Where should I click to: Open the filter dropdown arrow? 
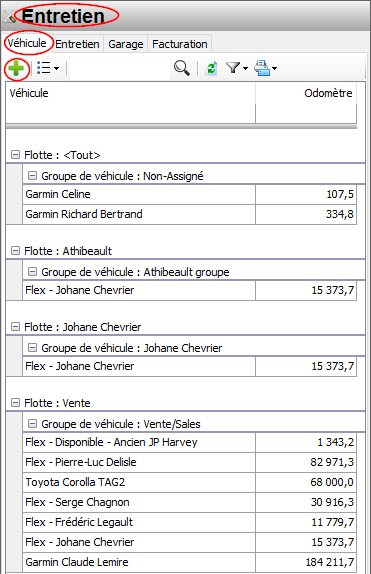point(245,68)
